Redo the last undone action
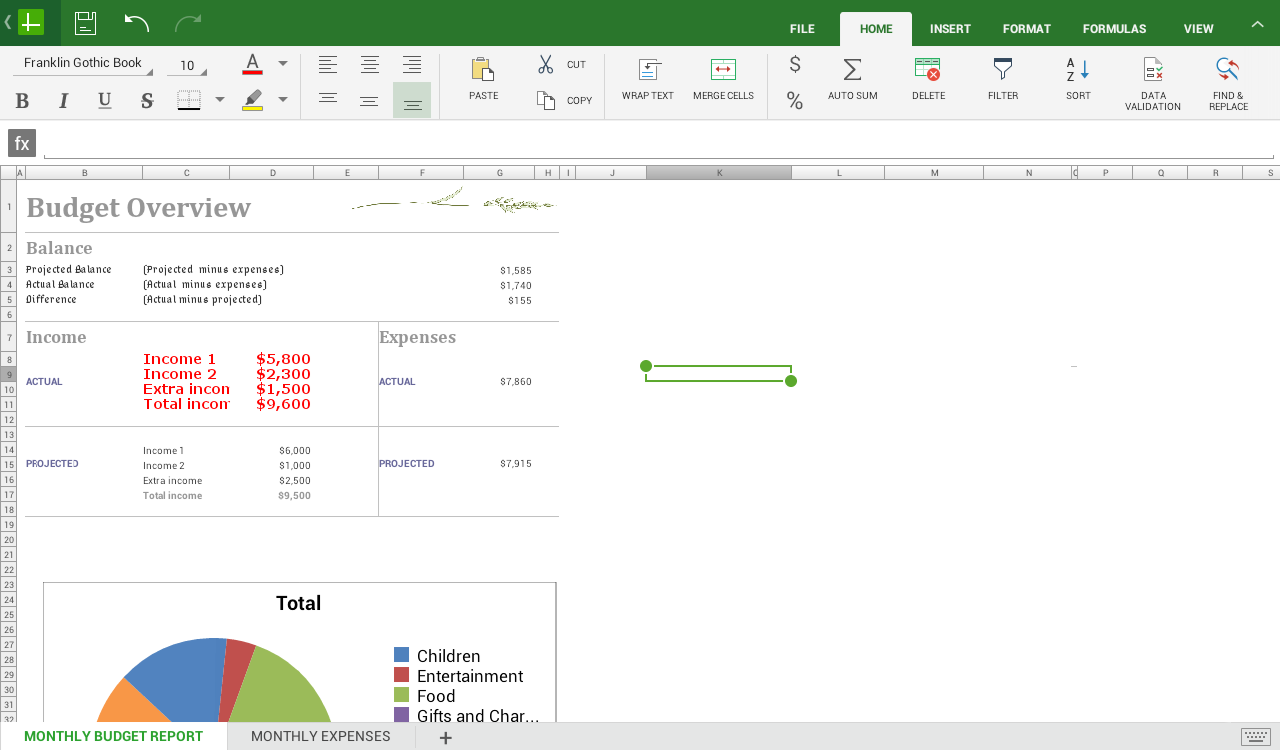The width and height of the screenshot is (1280, 750). tap(188, 23)
